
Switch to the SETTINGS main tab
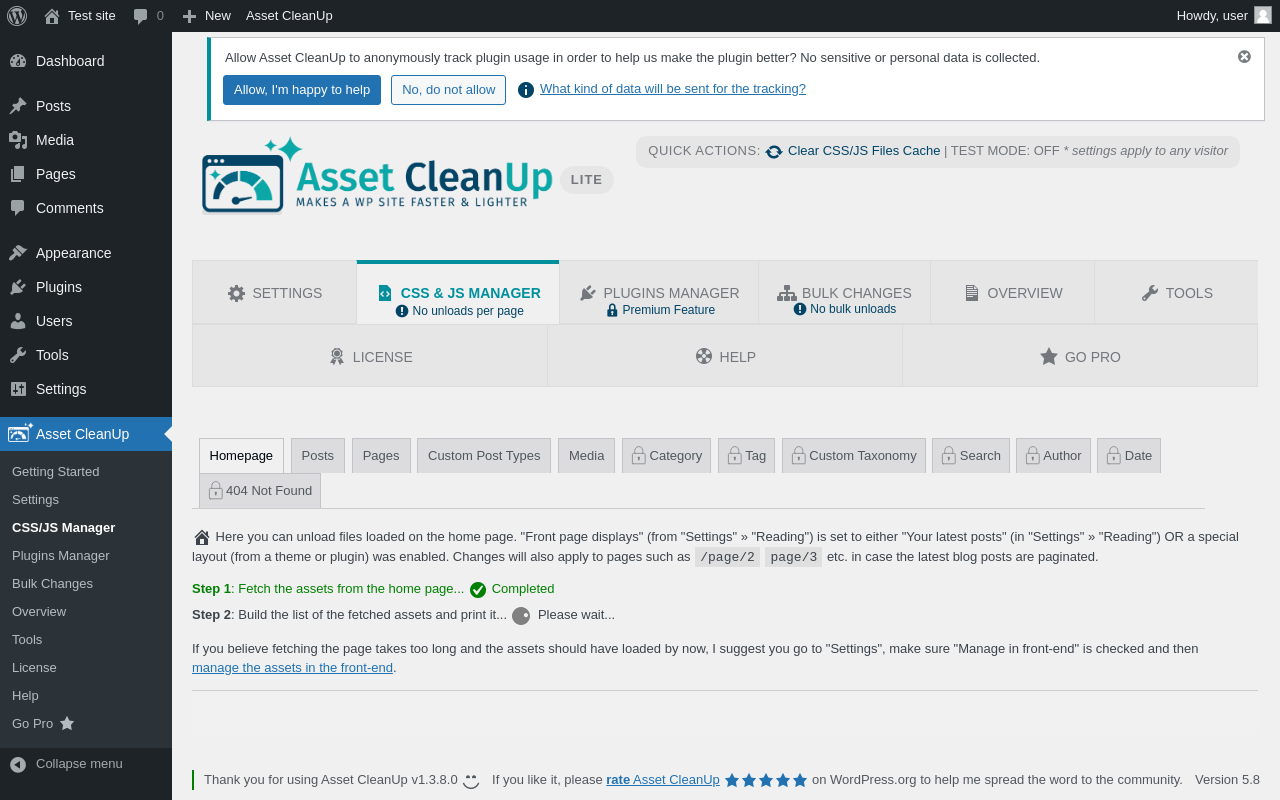(275, 293)
